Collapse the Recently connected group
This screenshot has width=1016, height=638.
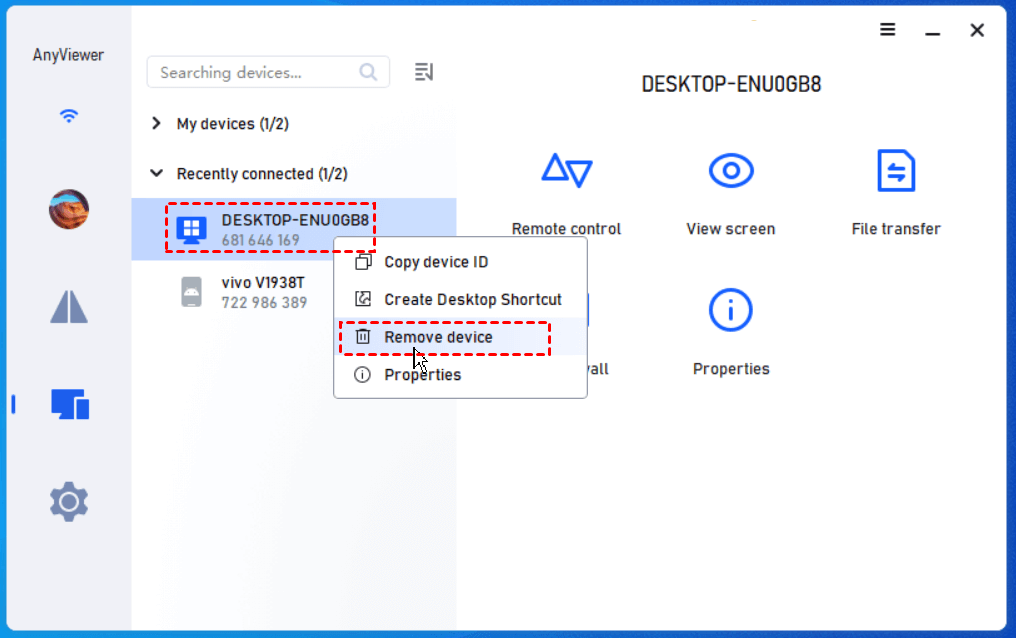pyautogui.click(x=156, y=173)
